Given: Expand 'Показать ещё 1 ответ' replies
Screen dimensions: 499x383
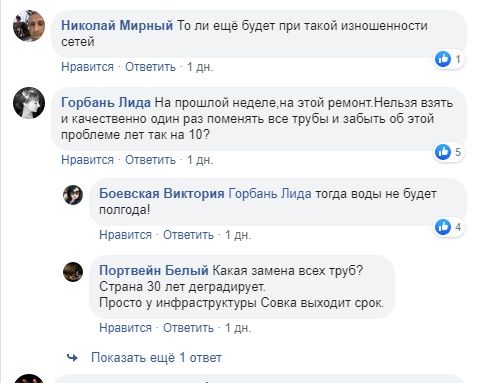Looking at the screenshot, I should coord(156,358).
